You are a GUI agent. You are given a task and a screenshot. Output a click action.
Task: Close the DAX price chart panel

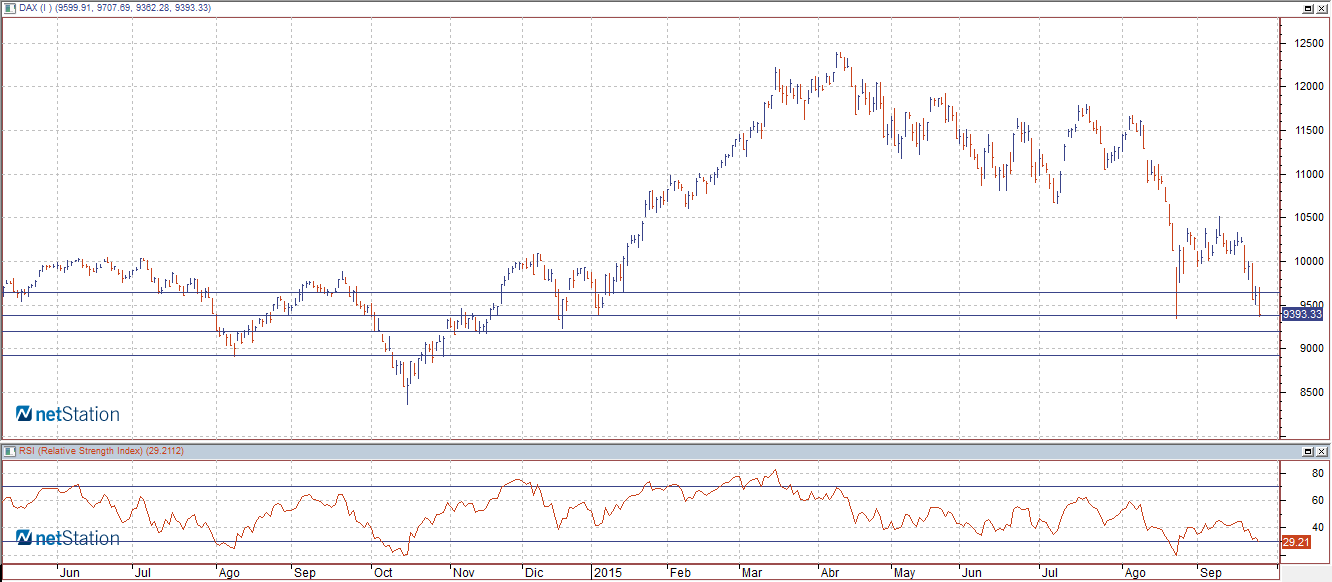1322,8
